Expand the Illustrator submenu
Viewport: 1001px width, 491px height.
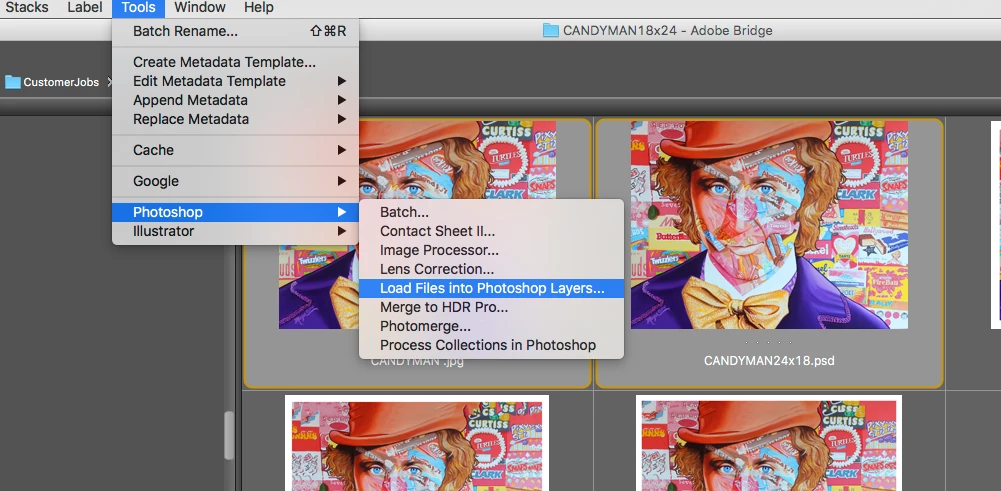coord(236,231)
